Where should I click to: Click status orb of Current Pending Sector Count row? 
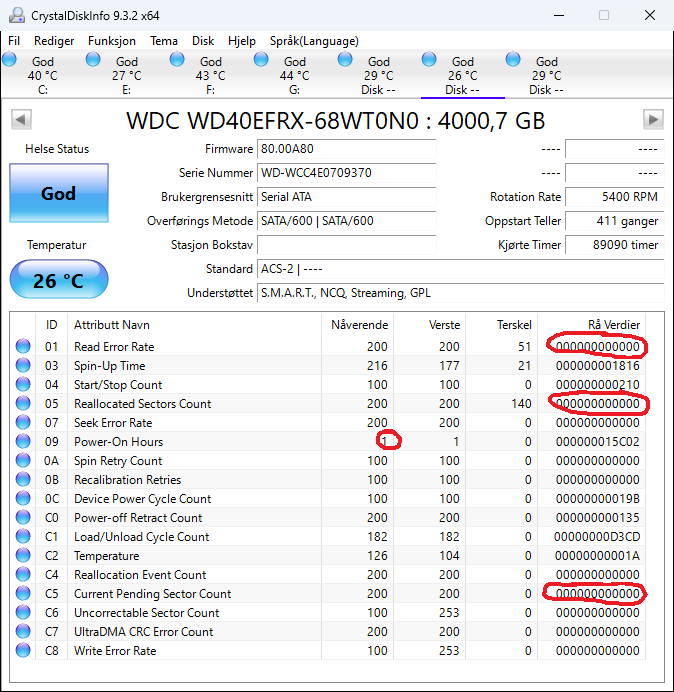click(x=23, y=593)
